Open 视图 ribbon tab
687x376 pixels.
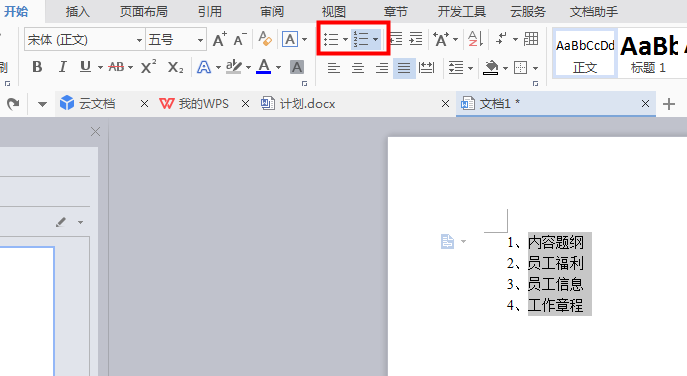334,12
